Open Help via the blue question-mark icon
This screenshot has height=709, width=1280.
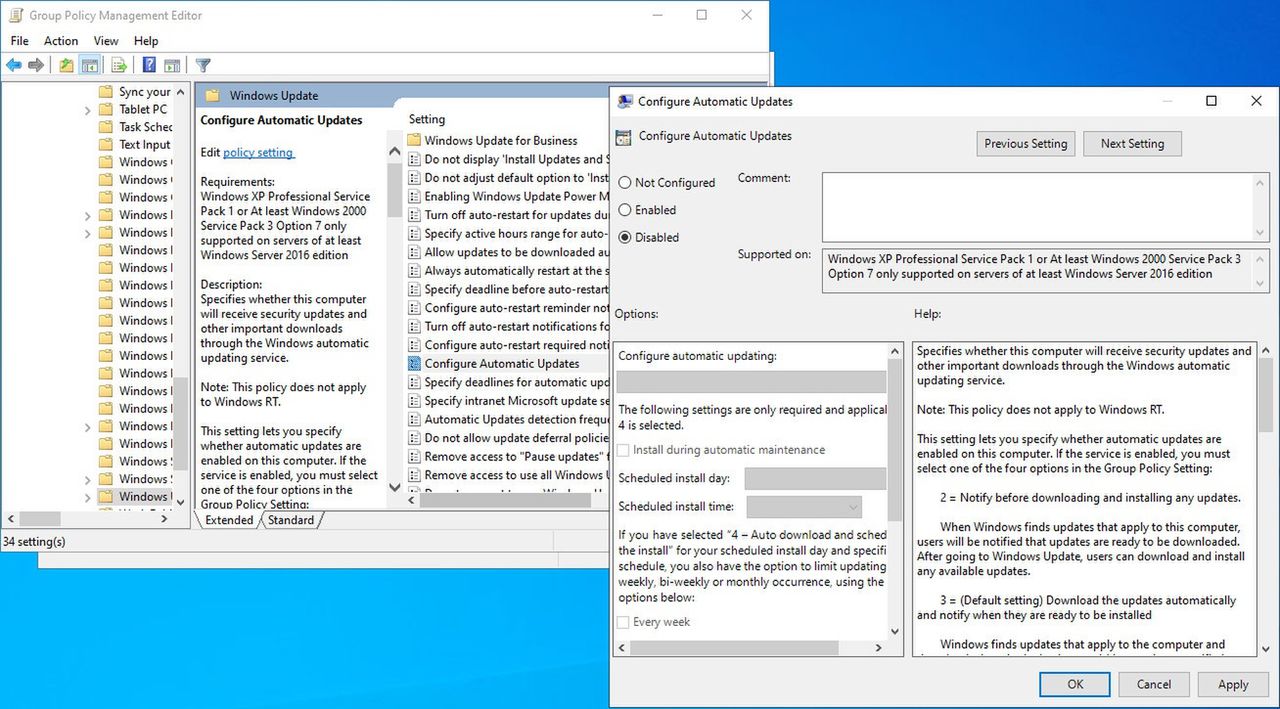click(149, 65)
